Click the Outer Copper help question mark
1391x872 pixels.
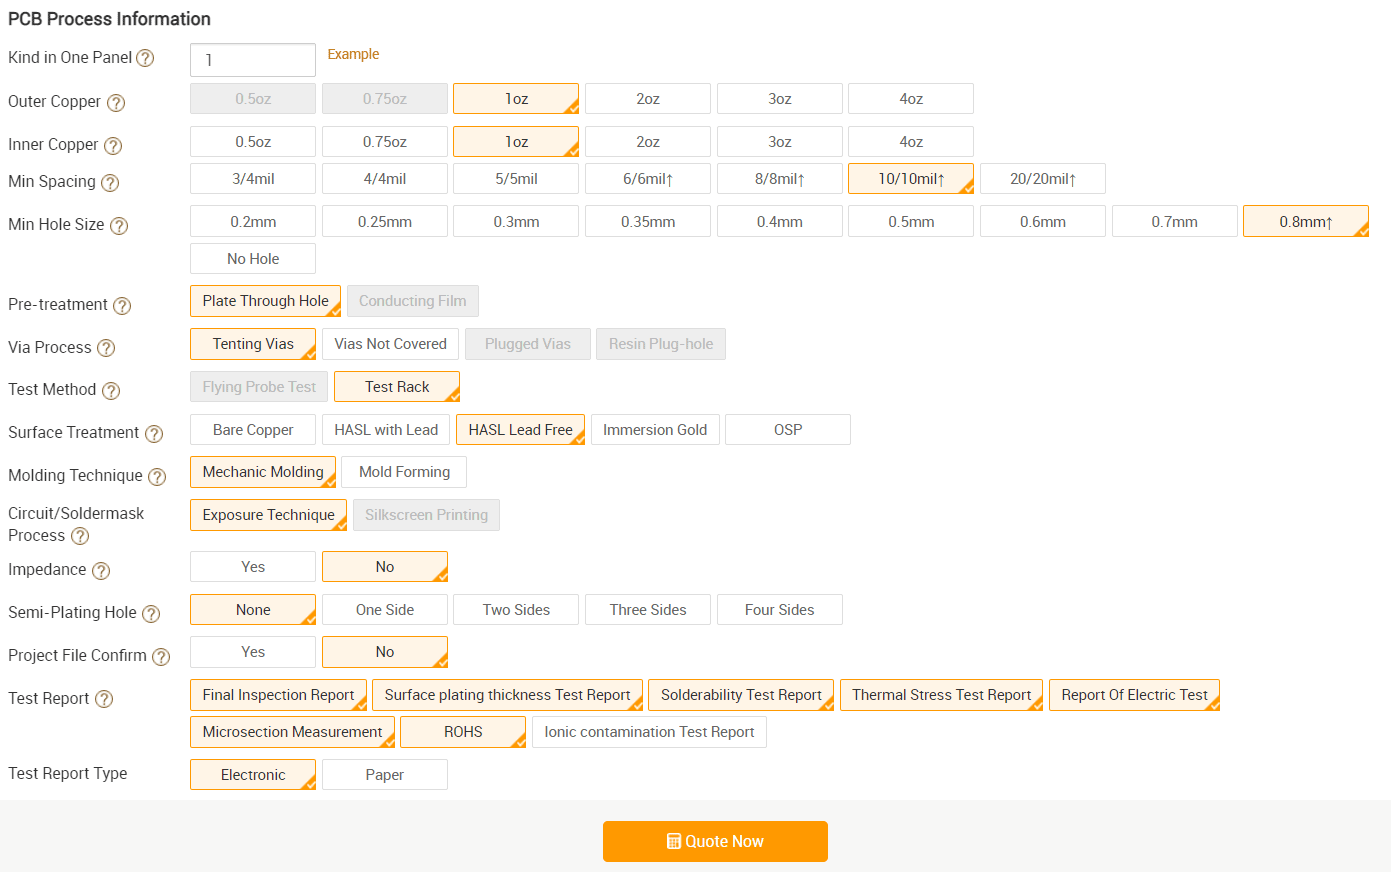point(116,102)
